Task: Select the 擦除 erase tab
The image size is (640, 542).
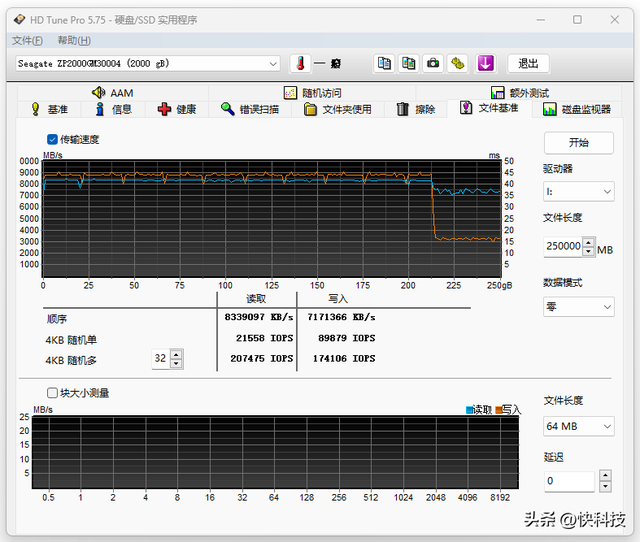Action: coord(416,109)
